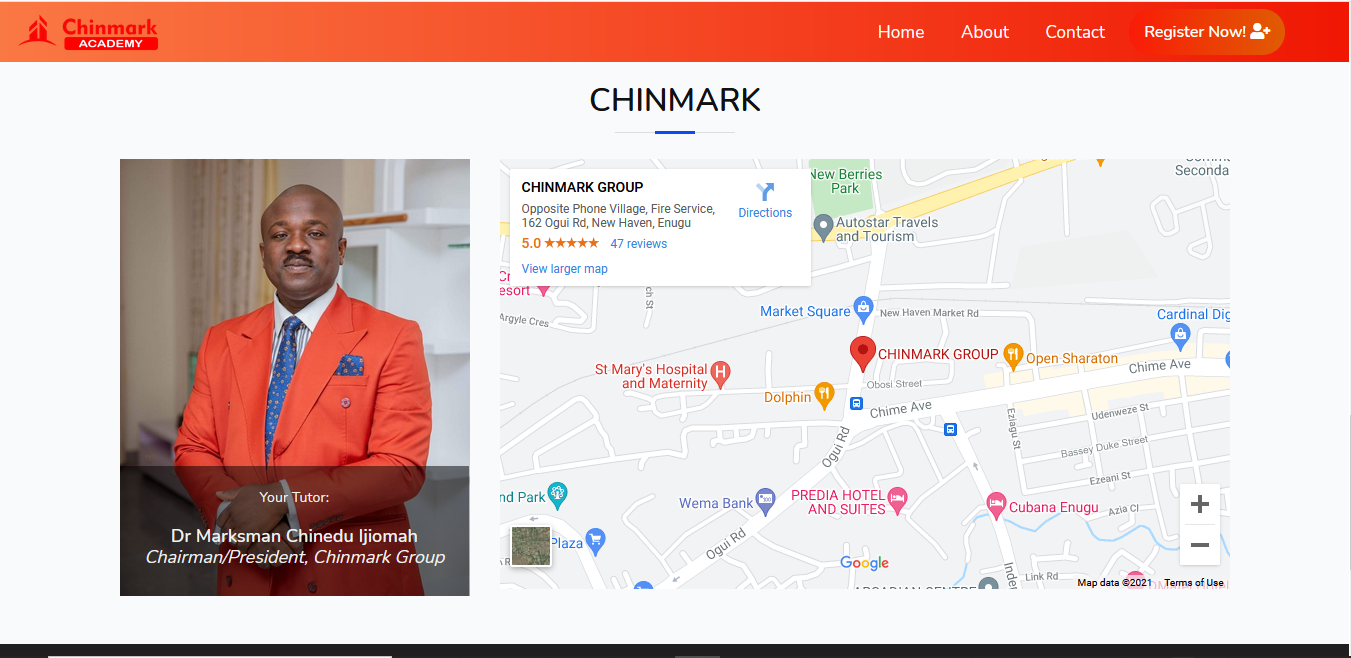Zoom in on the map
This screenshot has width=1351, height=658.
coord(1200,504)
